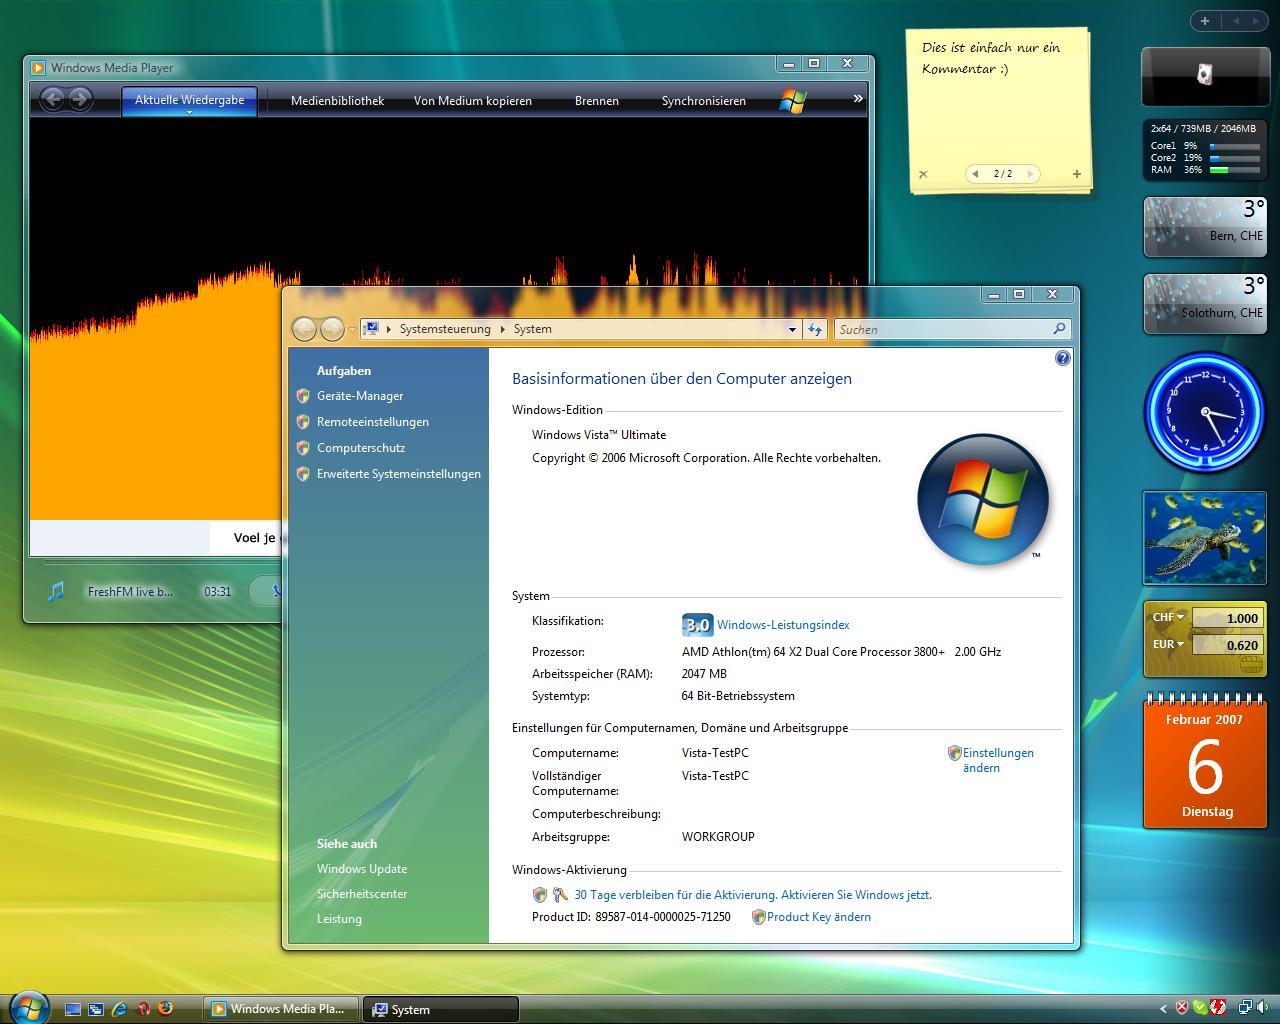Click the Back arrow in Windows Media Player
Viewport: 1280px width, 1024px height.
click(53, 98)
